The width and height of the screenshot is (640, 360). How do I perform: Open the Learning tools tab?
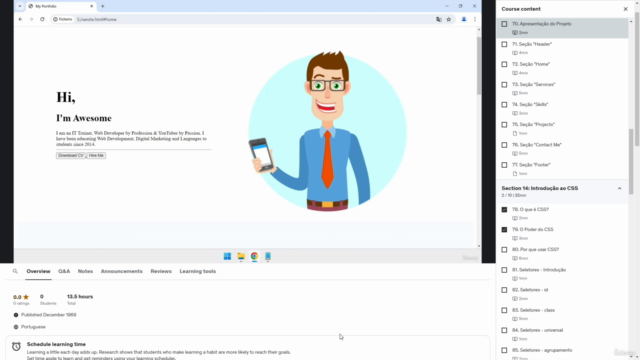point(198,271)
